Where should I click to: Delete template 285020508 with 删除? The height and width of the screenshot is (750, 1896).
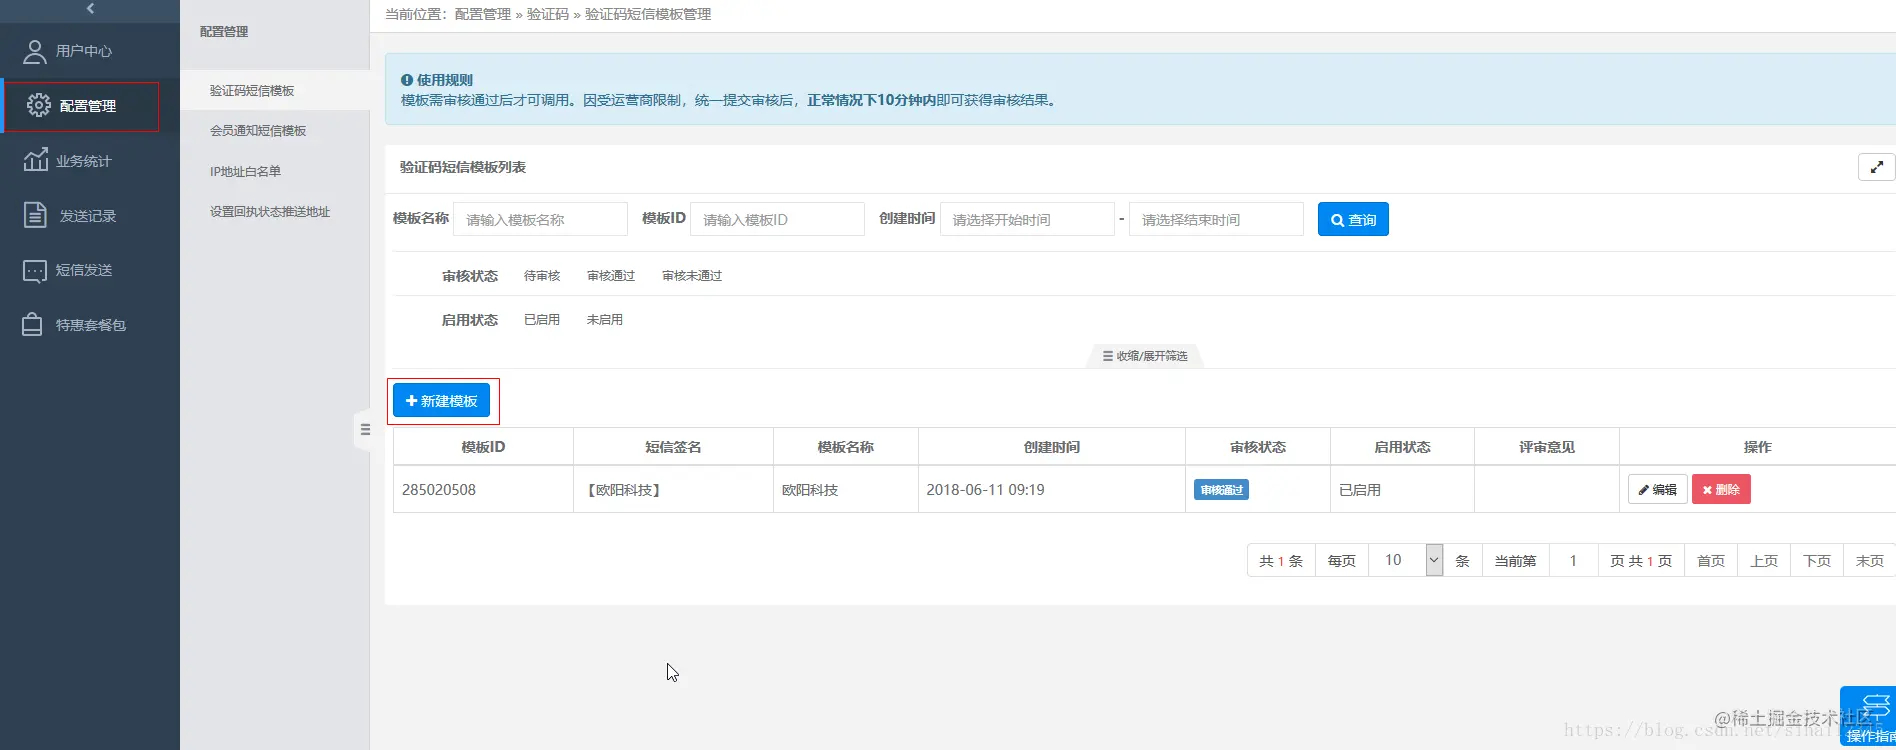click(x=1721, y=489)
